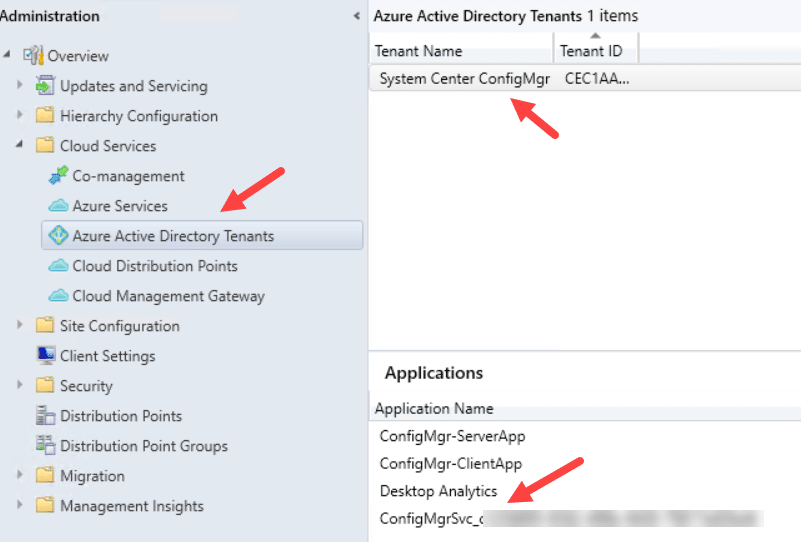
Task: Sort by the Tenant ID column header
Action: 596,51
